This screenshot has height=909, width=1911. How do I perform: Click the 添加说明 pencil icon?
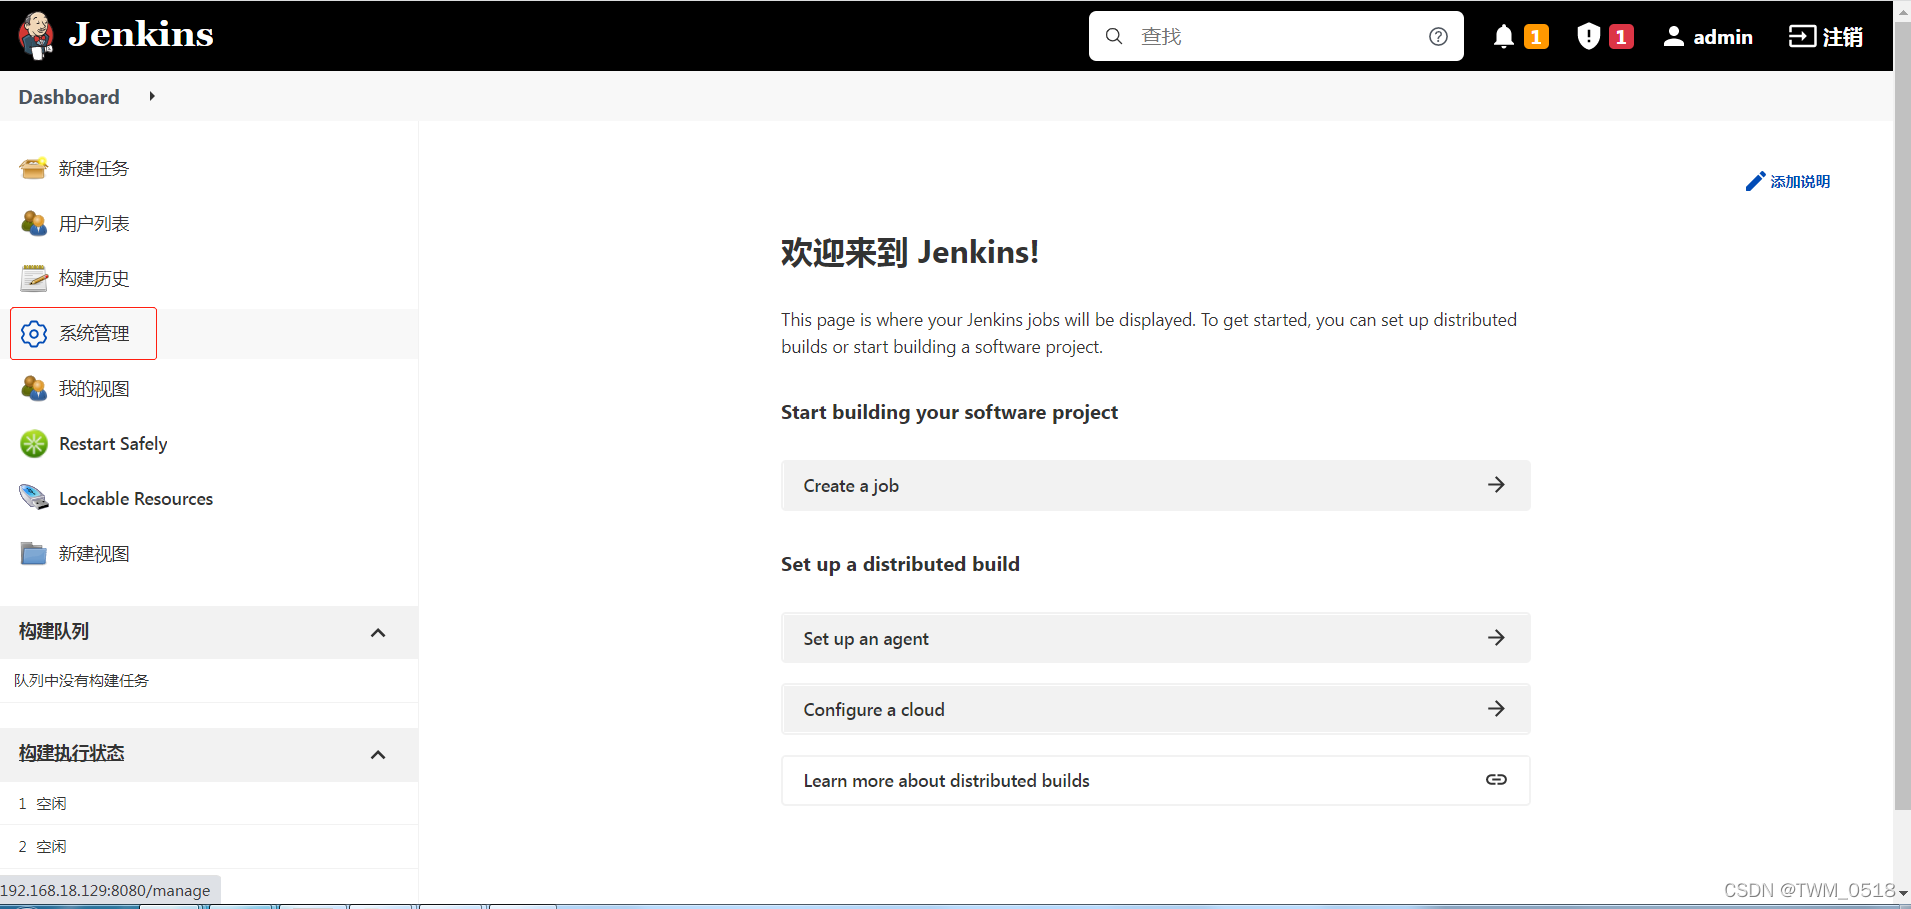[x=1755, y=181]
